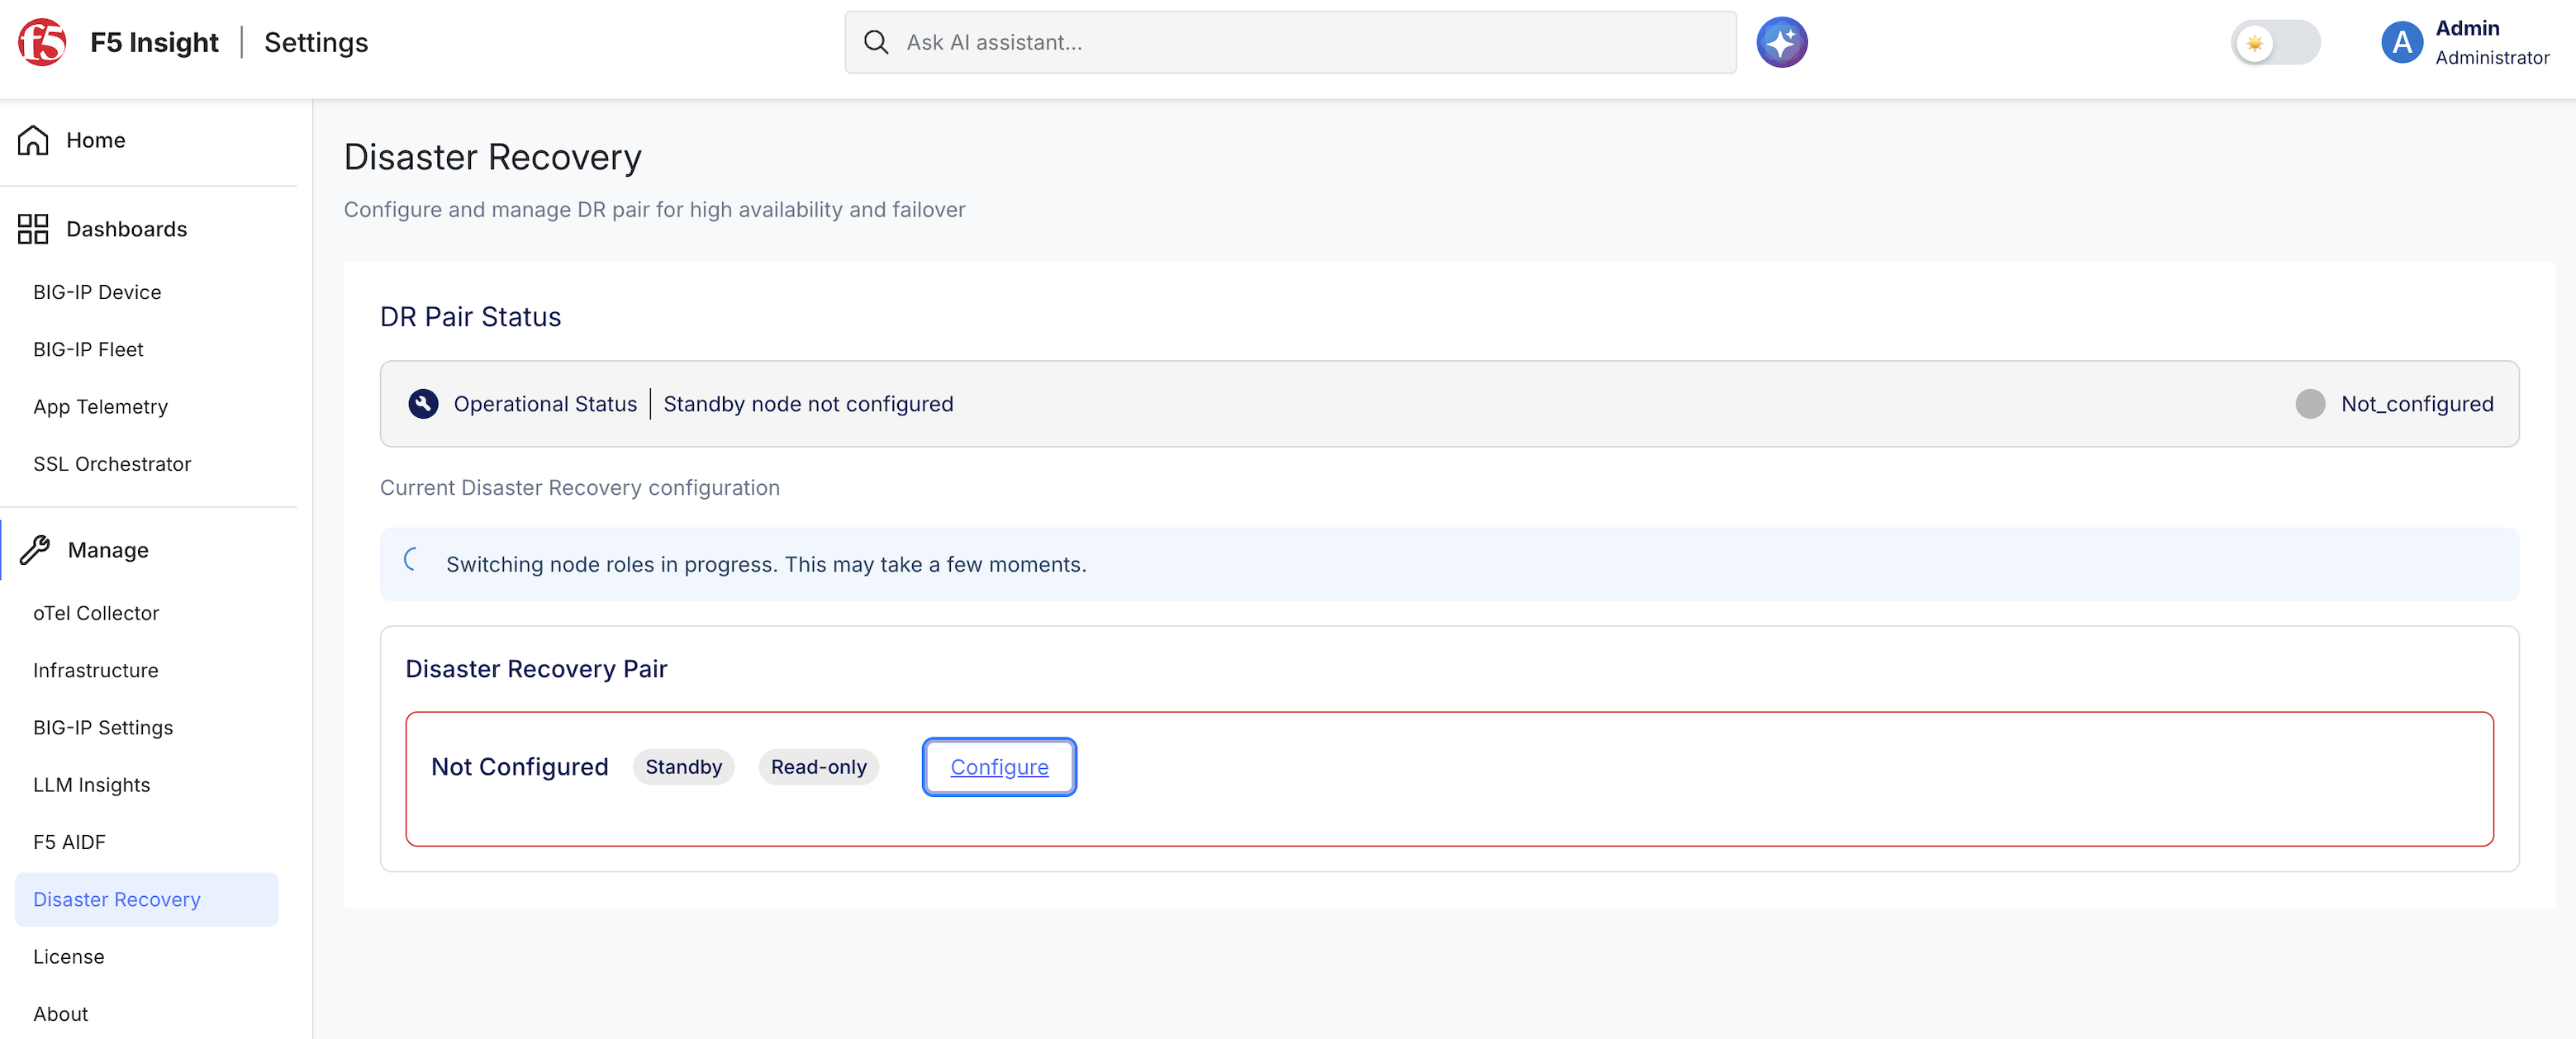This screenshot has height=1039, width=2576.
Task: Click the gray Not_configured status dot
Action: coord(2310,404)
